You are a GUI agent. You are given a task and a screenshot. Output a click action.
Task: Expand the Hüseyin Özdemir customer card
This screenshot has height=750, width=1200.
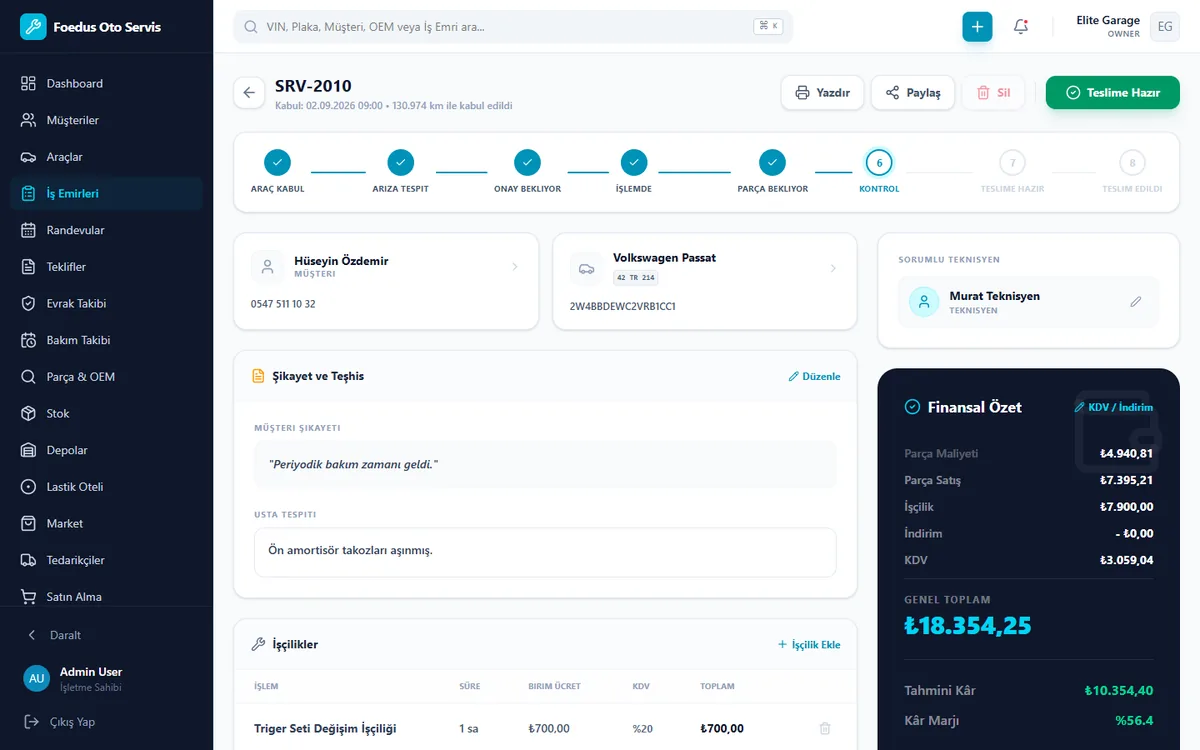(386, 281)
